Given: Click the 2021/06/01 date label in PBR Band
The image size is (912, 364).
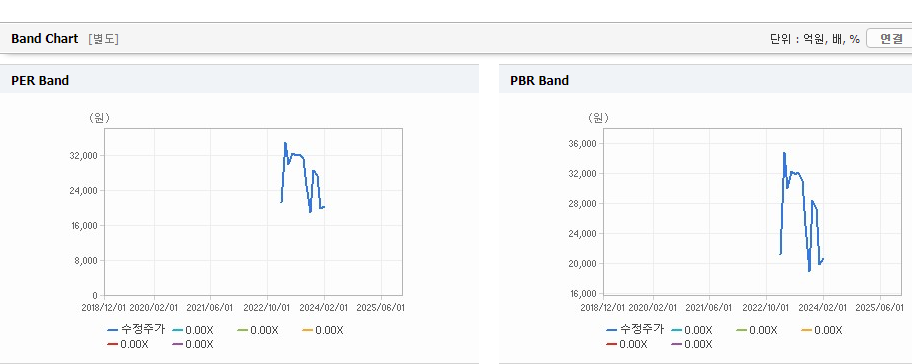Looking at the screenshot, I should [710, 307].
